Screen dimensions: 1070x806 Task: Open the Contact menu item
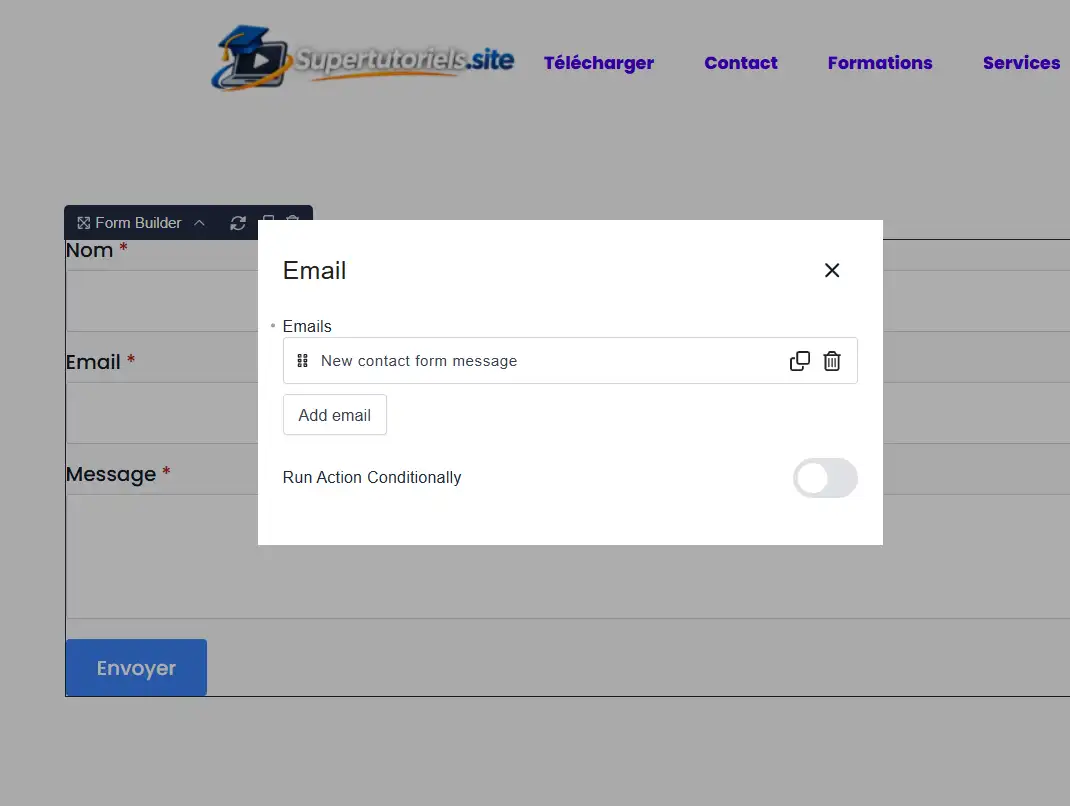click(x=740, y=63)
